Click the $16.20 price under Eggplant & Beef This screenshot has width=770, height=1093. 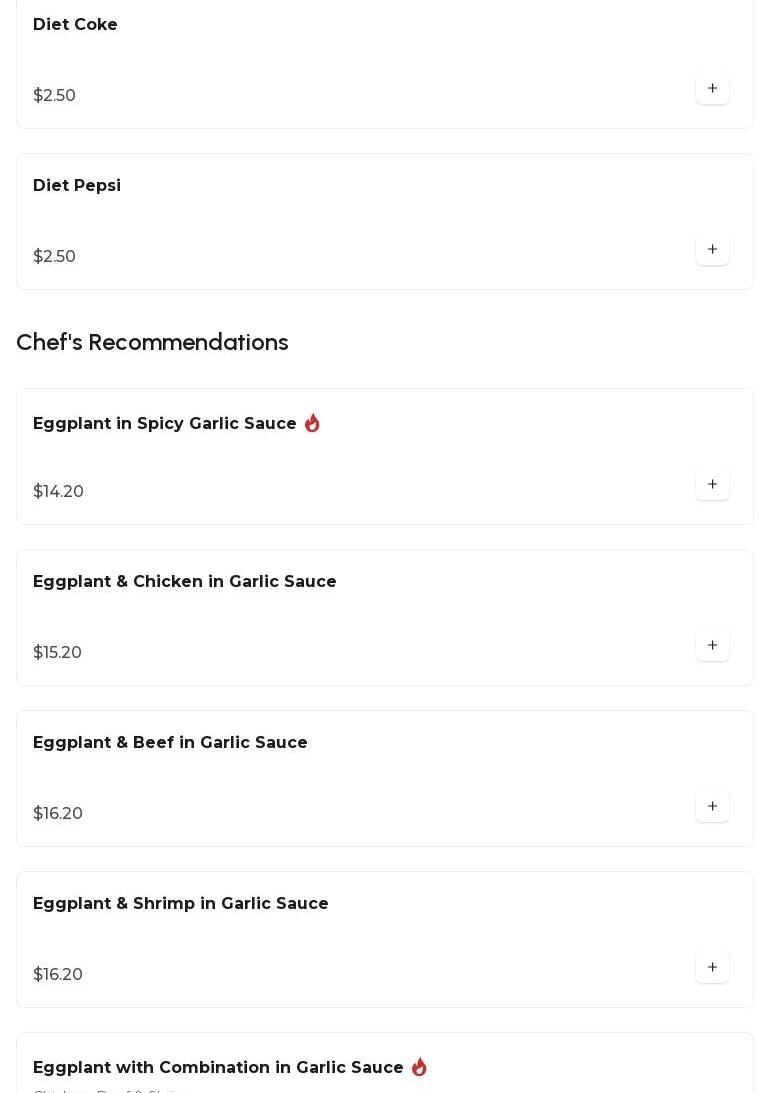pos(58,814)
